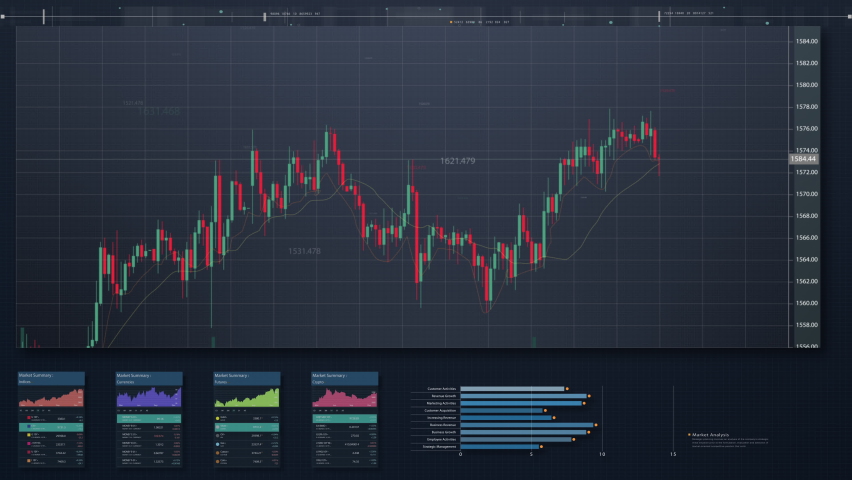Select the teal highlighted row in Currencies card

(x=149, y=419)
